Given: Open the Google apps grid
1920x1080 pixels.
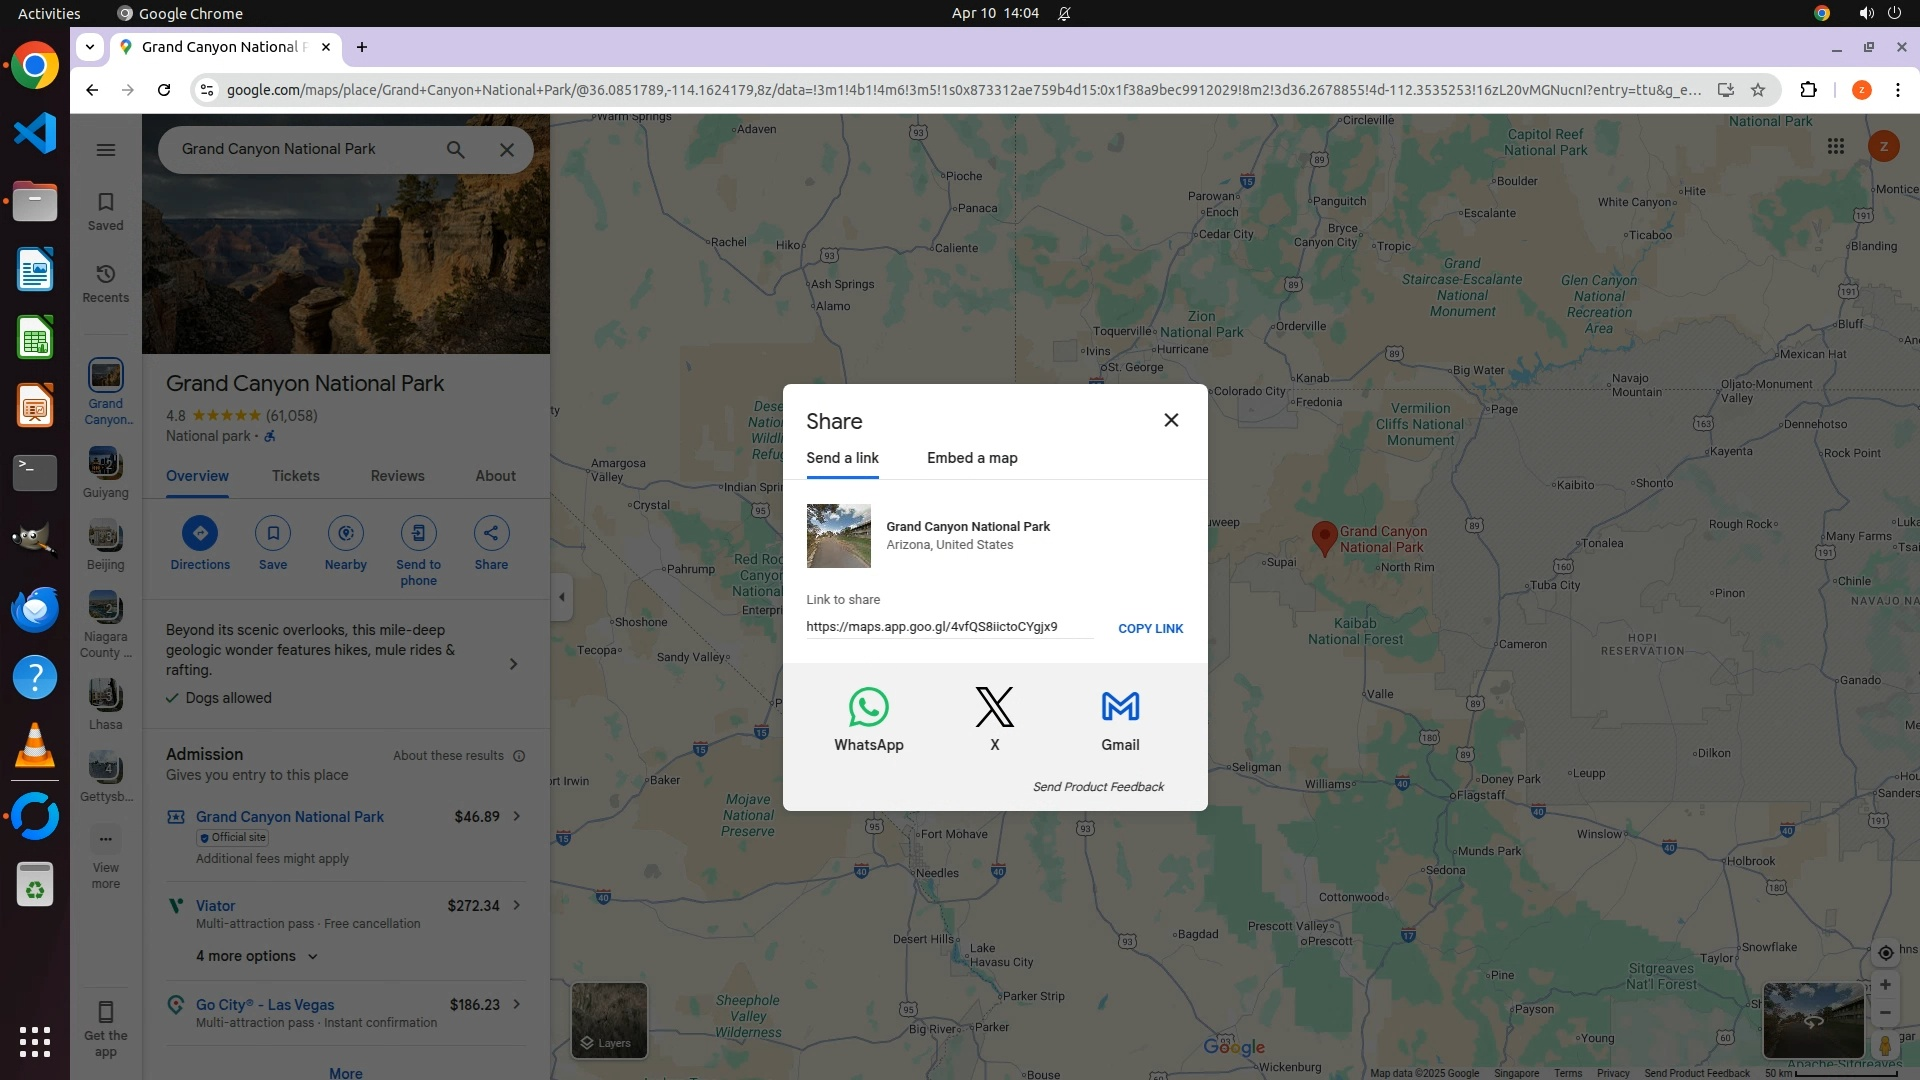Looking at the screenshot, I should 1835,147.
